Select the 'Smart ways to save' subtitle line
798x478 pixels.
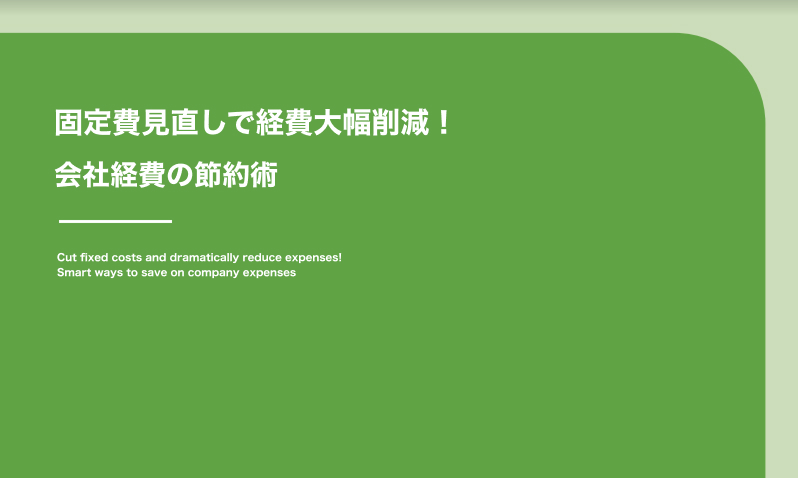(176, 272)
